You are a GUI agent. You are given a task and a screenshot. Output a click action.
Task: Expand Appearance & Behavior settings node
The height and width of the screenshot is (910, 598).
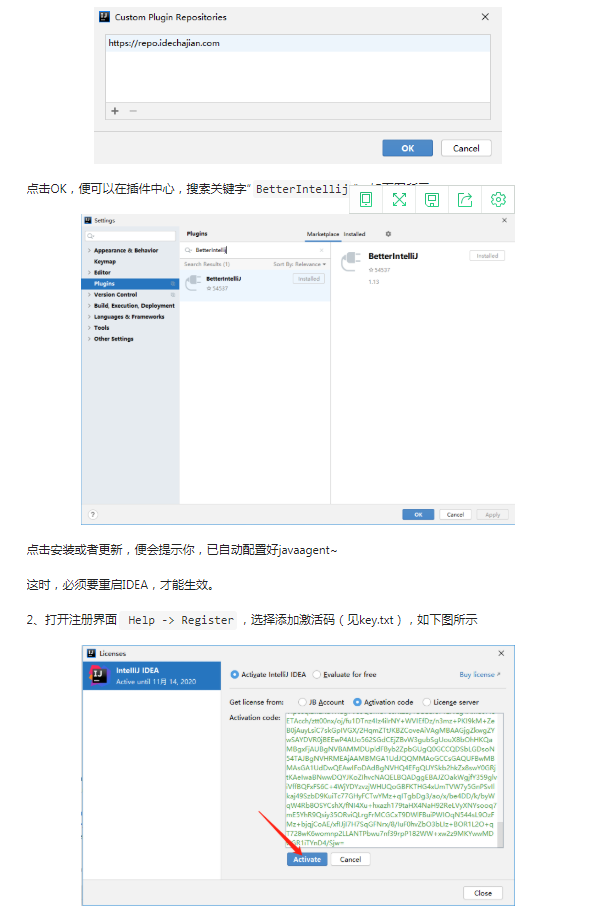point(89,251)
